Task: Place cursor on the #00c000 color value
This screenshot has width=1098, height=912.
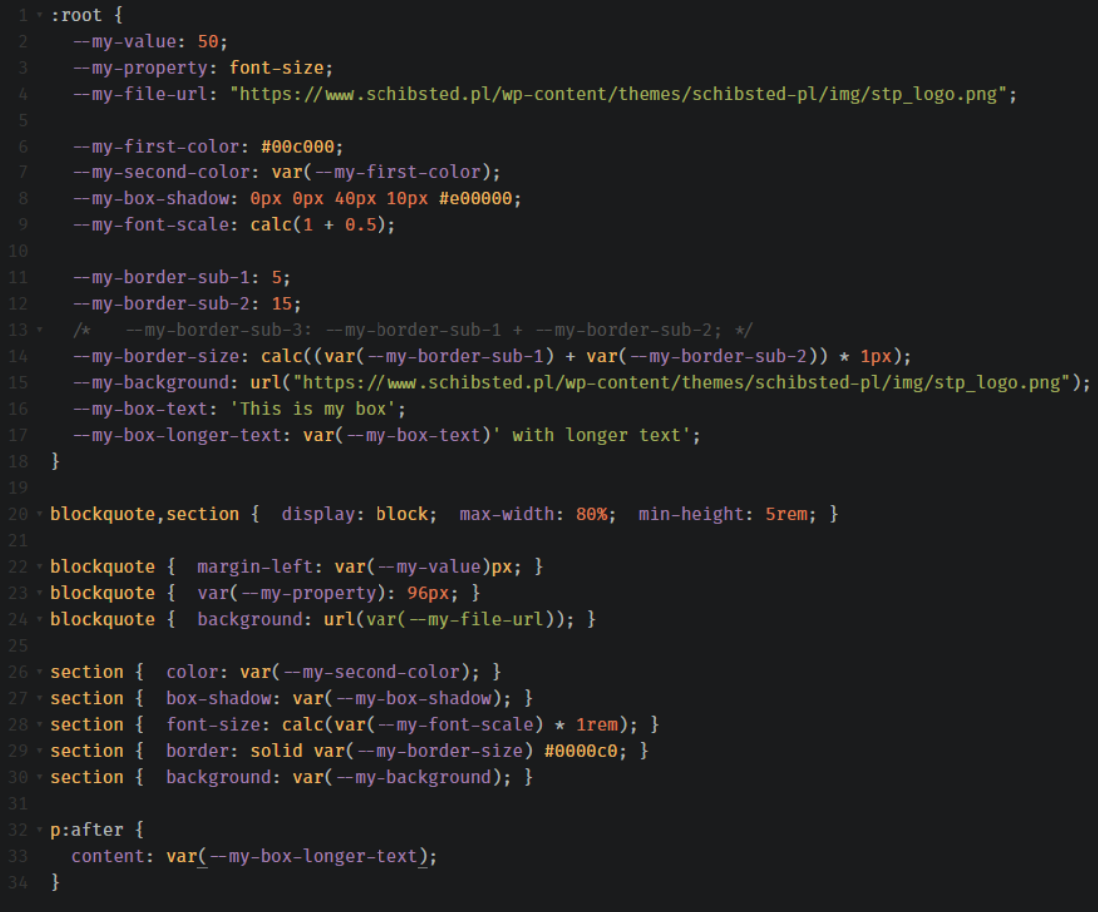Action: click(297, 146)
